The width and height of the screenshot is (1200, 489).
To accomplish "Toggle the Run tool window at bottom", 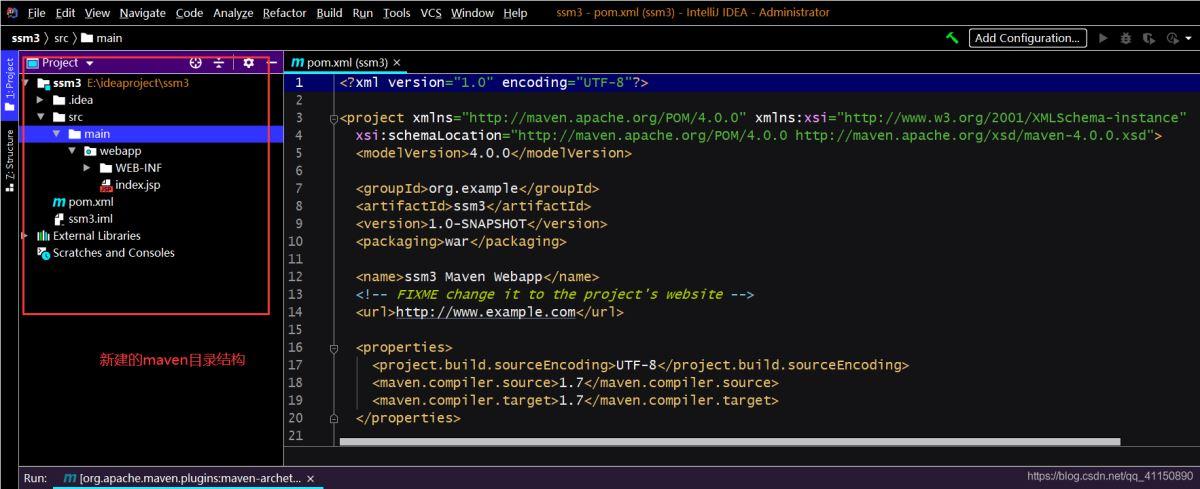I will pyautogui.click(x=35, y=479).
